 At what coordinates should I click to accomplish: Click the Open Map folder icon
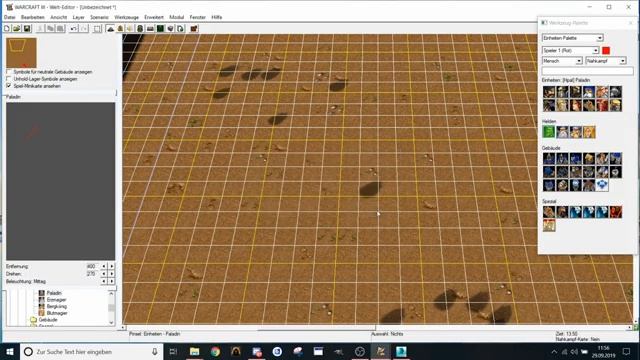17,29
